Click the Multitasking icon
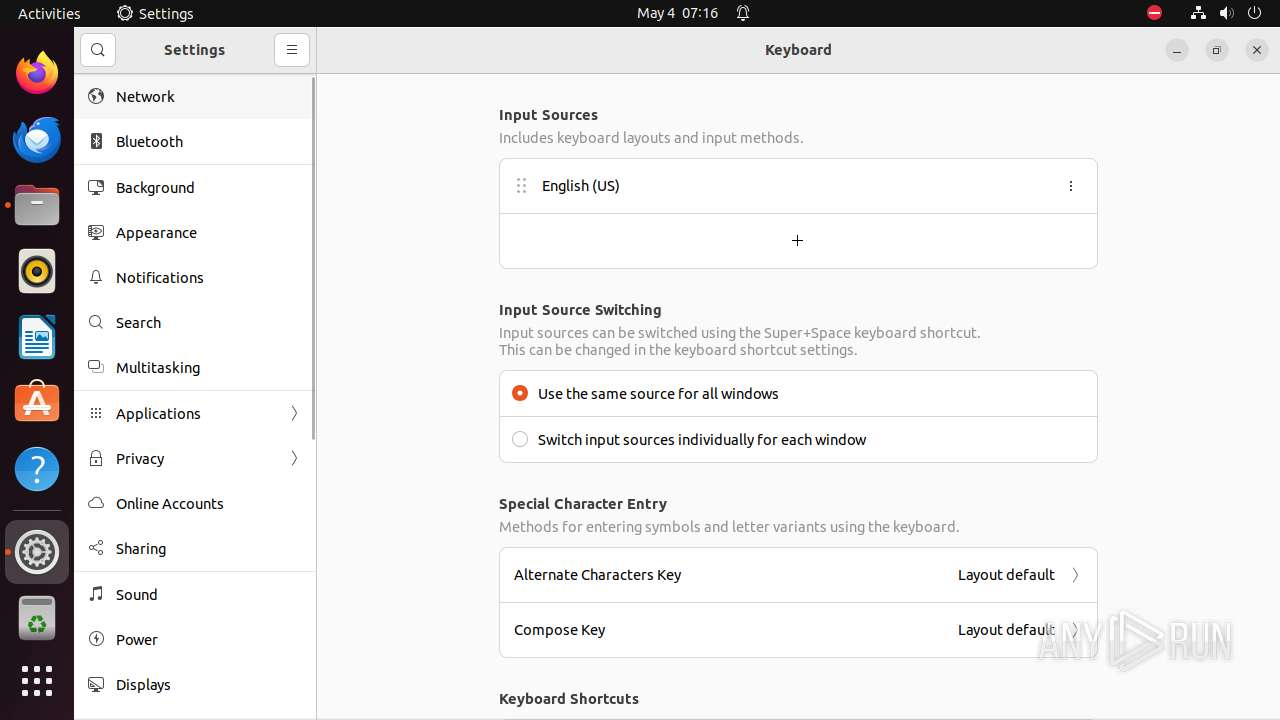This screenshot has height=720, width=1280. [x=96, y=367]
